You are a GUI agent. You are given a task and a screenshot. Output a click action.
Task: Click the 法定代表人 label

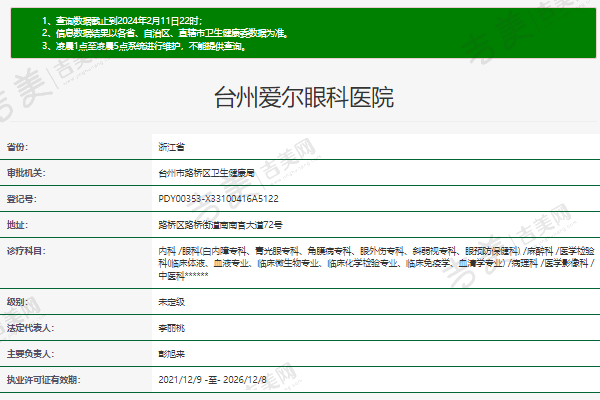coord(30,328)
